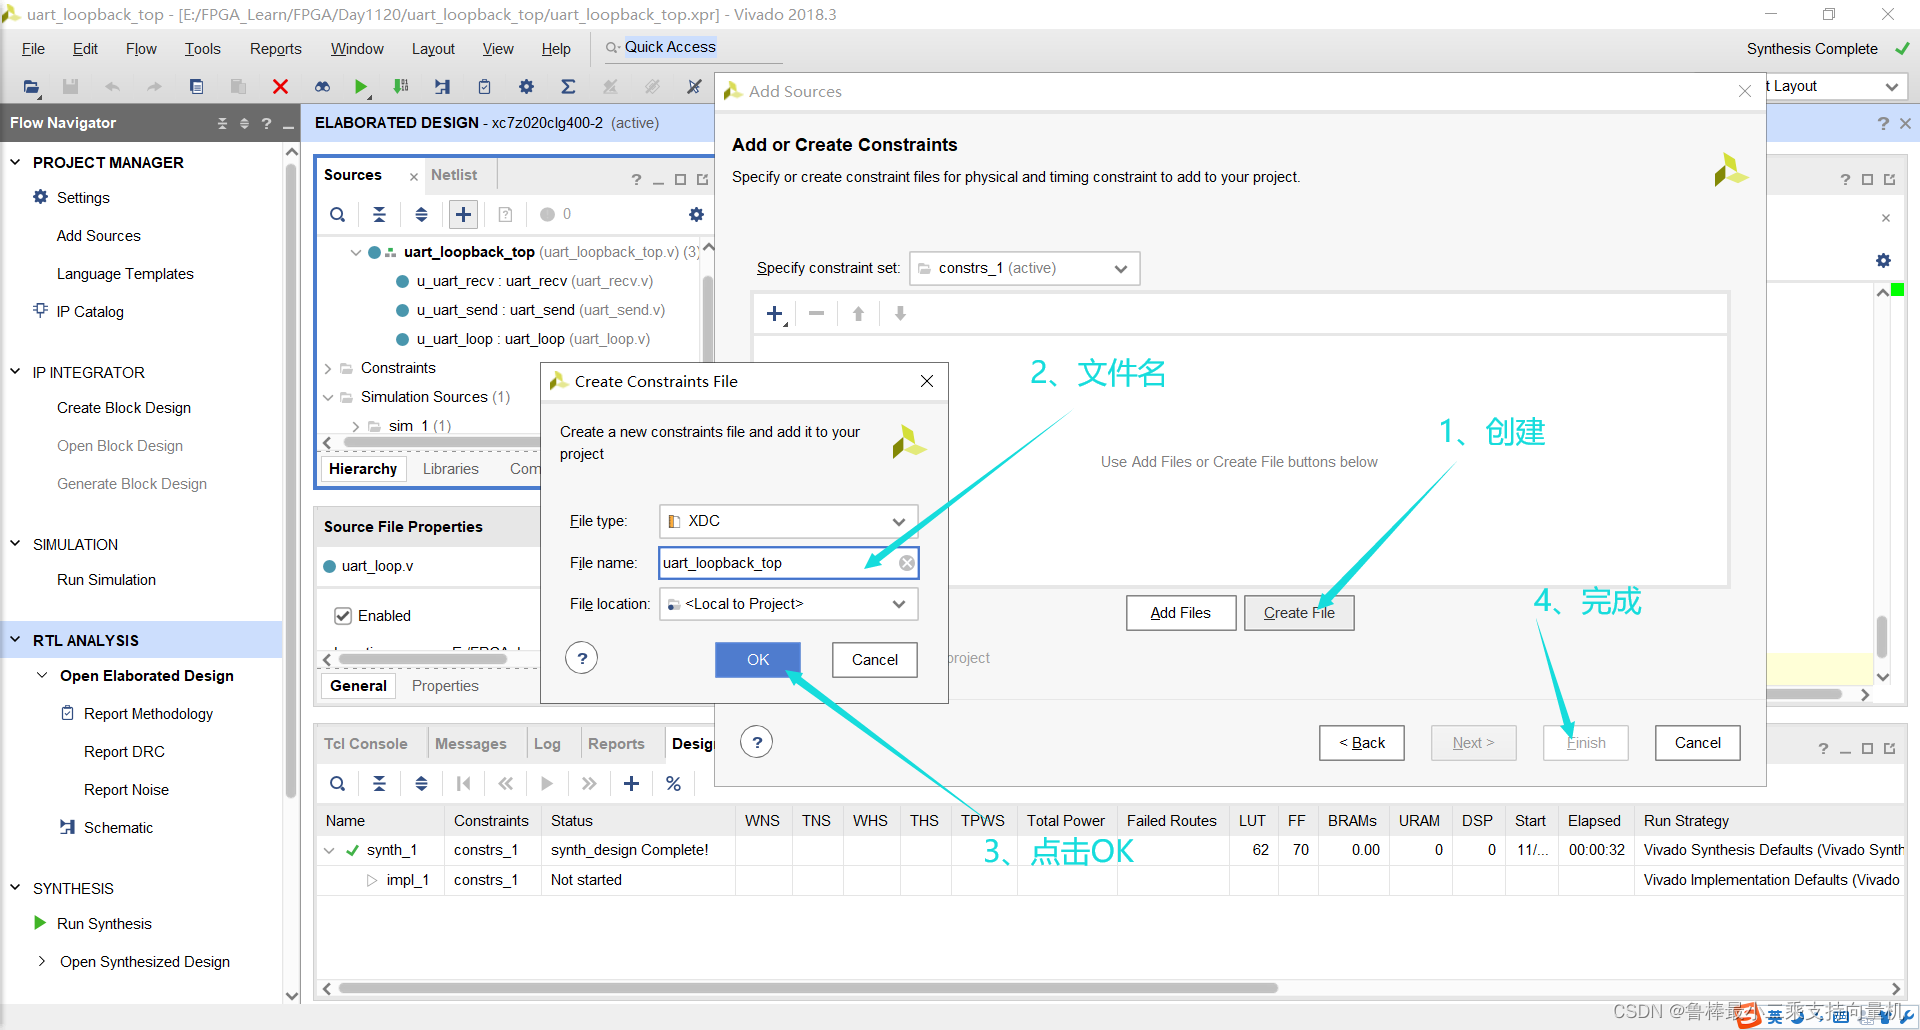Click move down arrow in constraints list
The image size is (1920, 1030).
pyautogui.click(x=900, y=314)
